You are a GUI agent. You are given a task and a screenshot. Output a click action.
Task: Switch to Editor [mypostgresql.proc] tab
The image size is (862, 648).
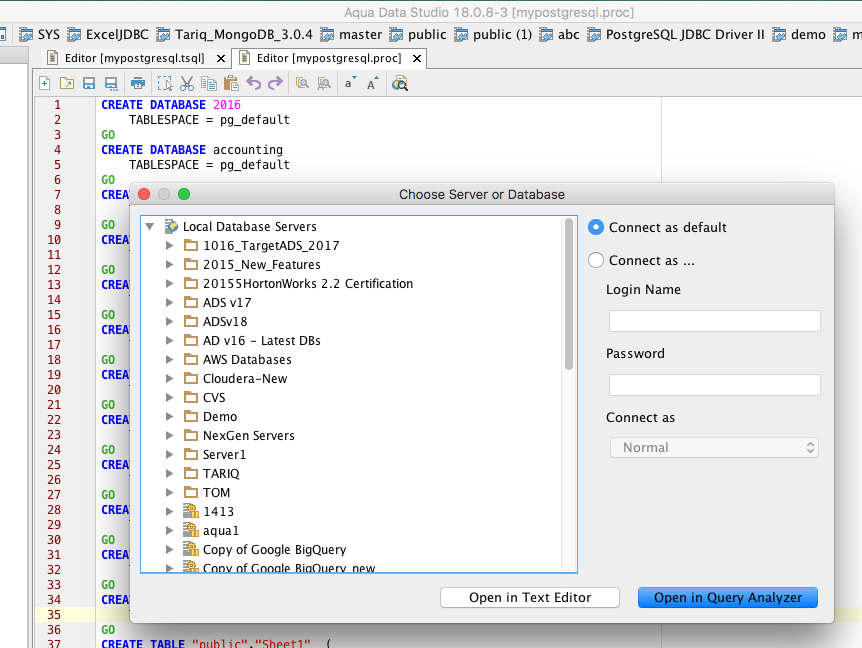329,58
